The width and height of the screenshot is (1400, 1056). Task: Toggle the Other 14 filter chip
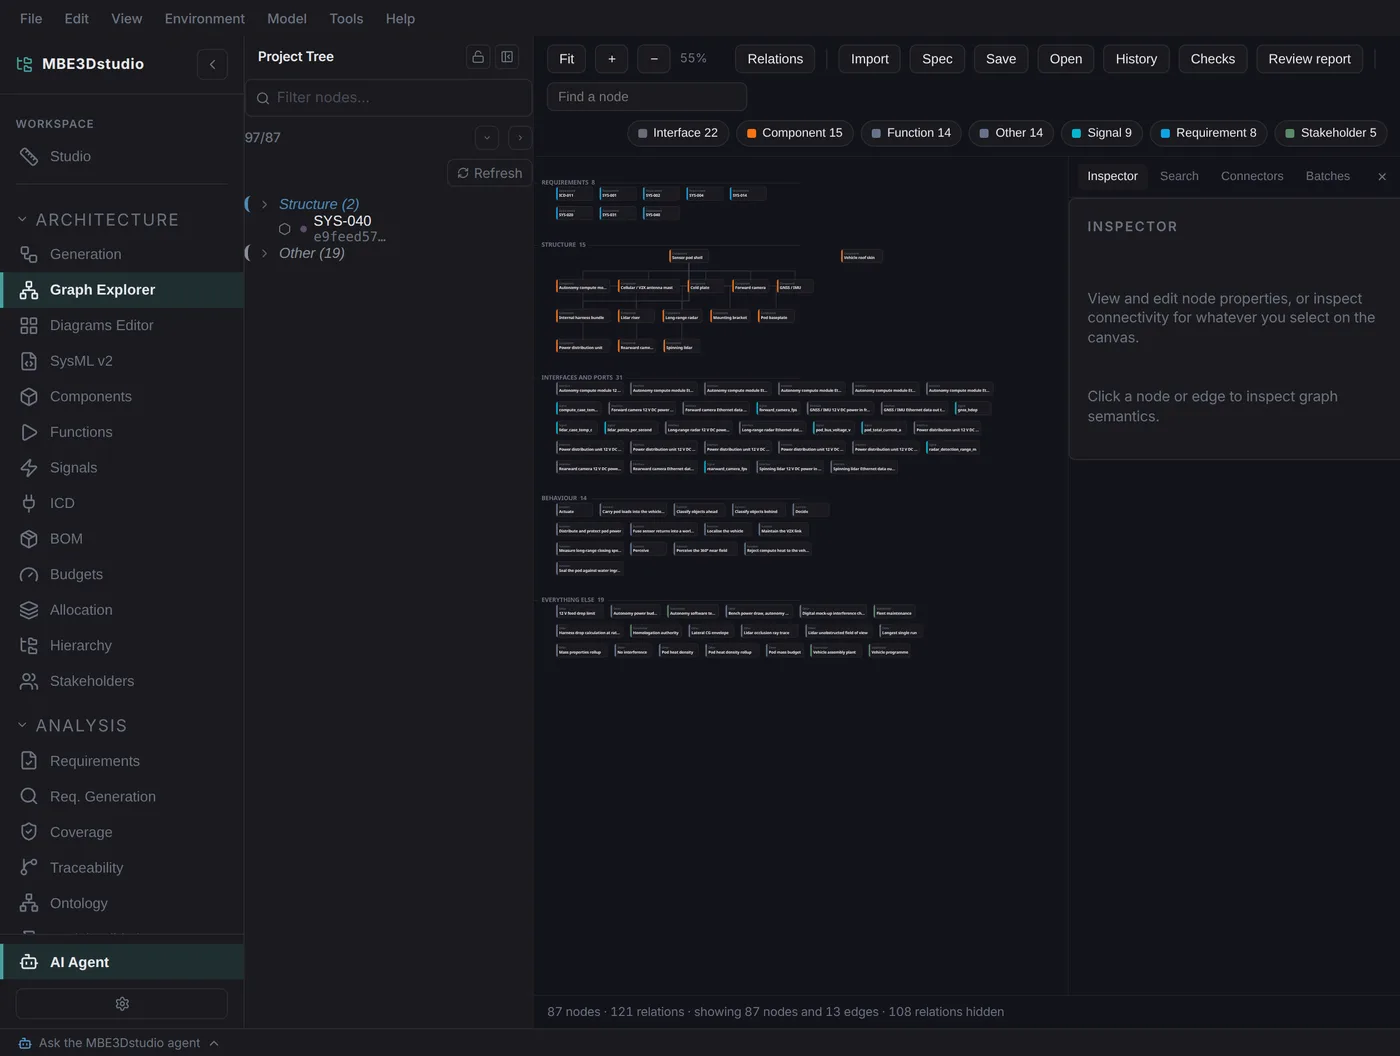(1011, 133)
